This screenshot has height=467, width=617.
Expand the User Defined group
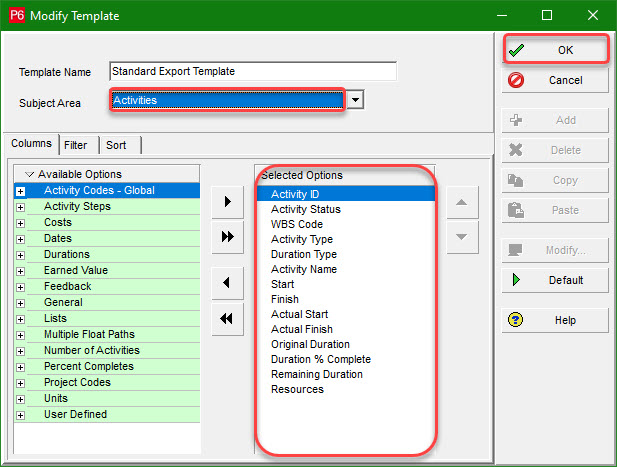20,415
